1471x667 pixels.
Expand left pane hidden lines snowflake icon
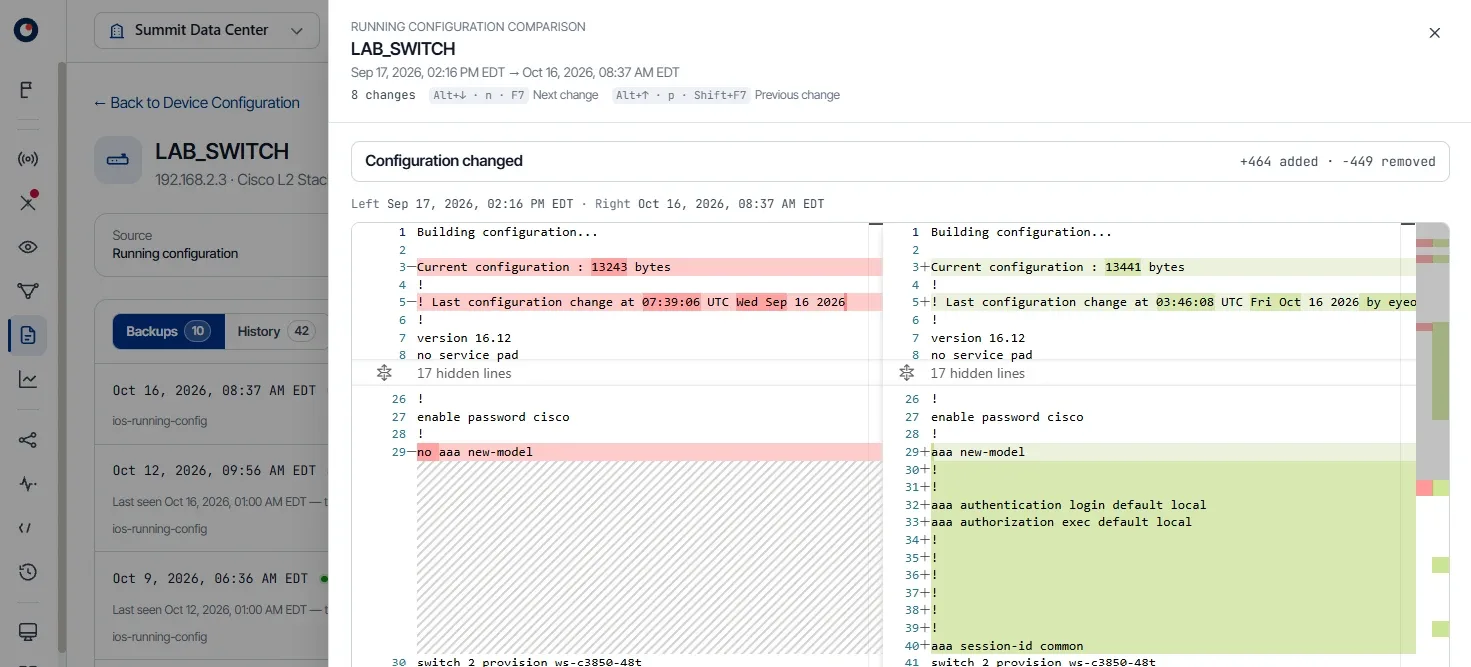pyautogui.click(x=384, y=373)
